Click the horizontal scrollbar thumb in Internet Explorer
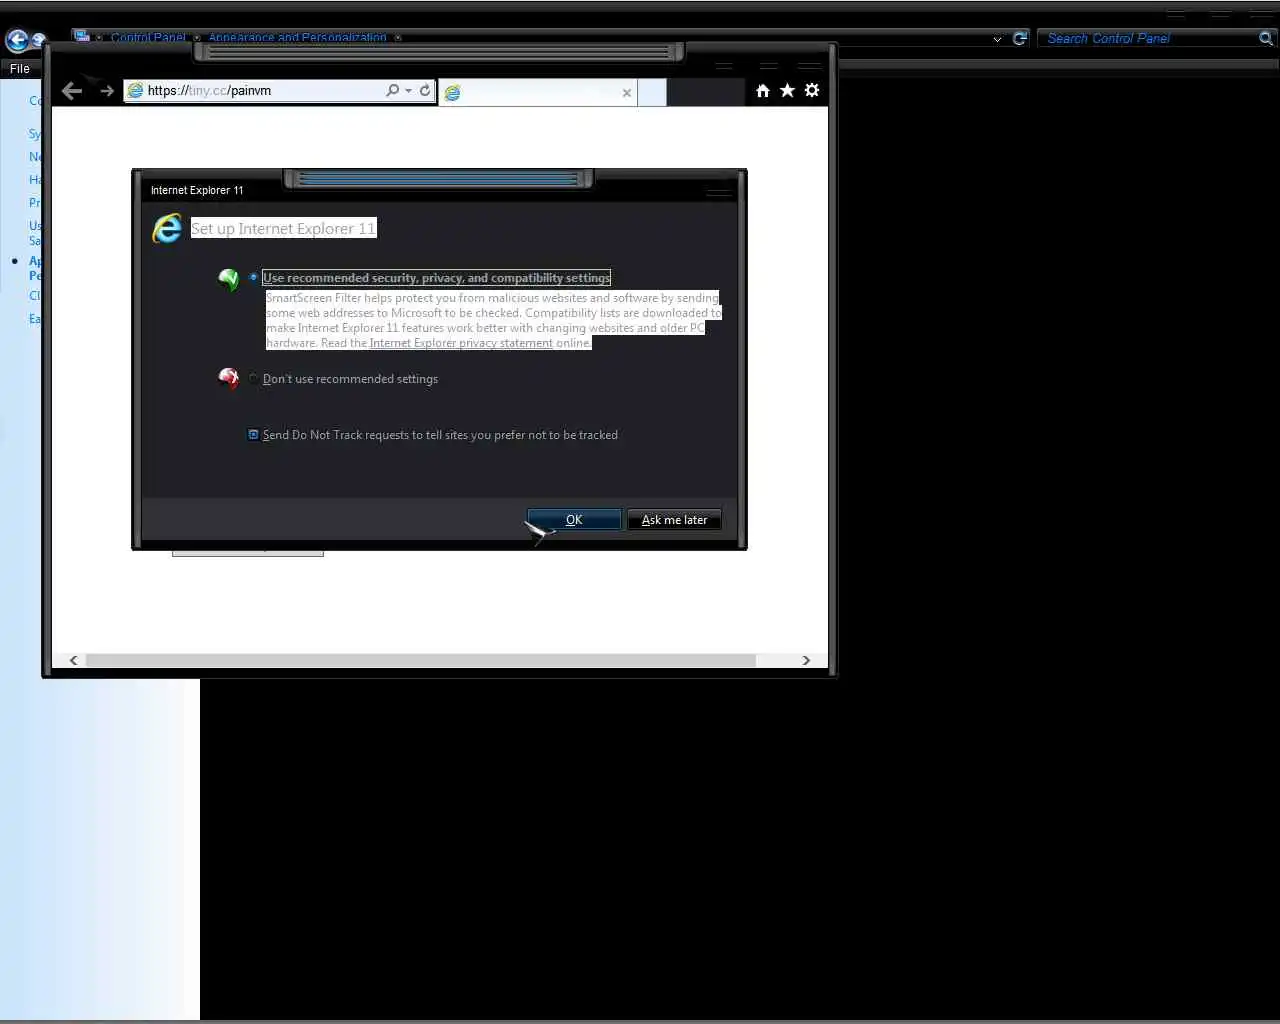1280x1024 pixels. (x=420, y=660)
